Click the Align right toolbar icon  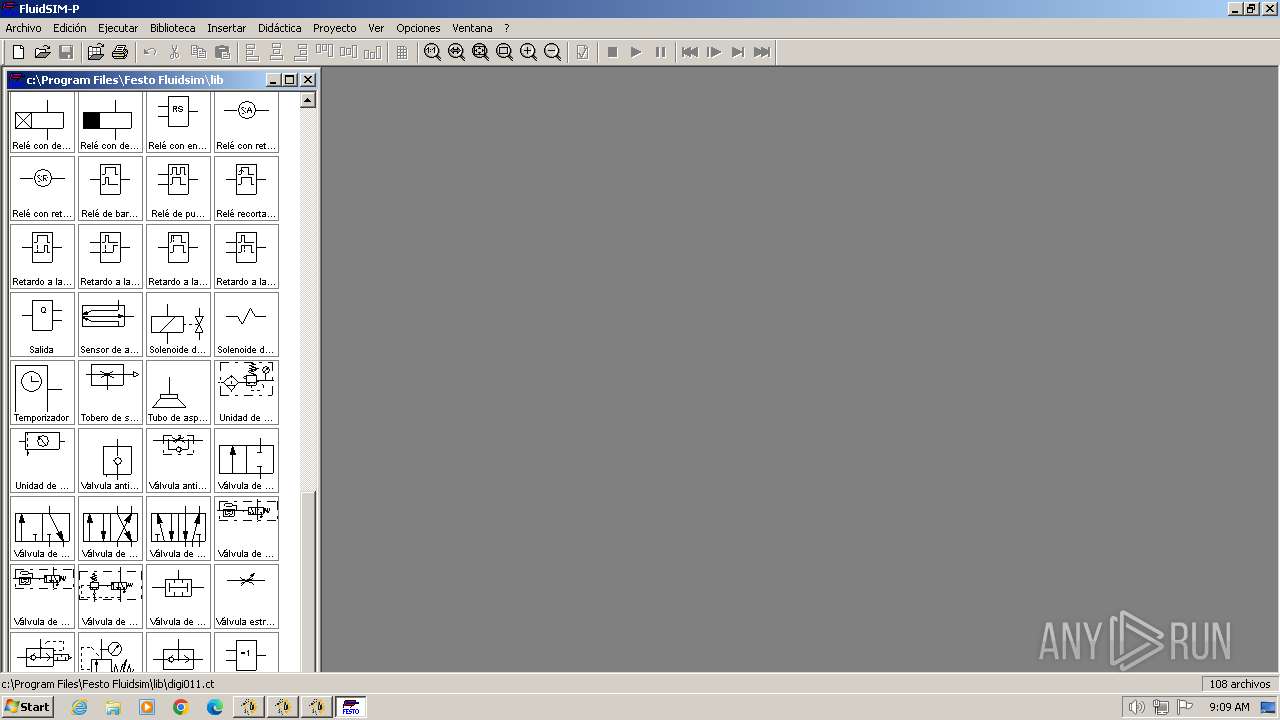pyautogui.click(x=300, y=52)
